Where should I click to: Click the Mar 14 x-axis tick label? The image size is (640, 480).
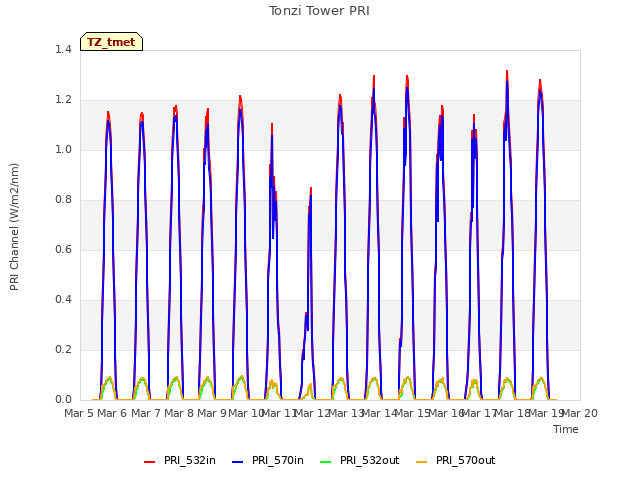[x=380, y=413]
